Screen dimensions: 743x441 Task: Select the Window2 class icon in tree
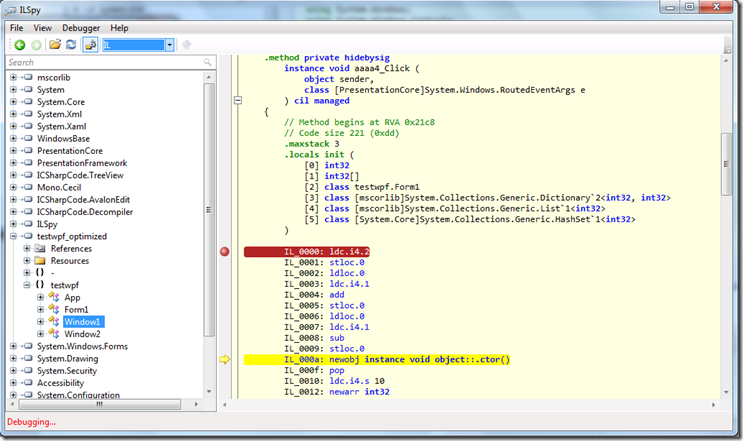pos(55,333)
